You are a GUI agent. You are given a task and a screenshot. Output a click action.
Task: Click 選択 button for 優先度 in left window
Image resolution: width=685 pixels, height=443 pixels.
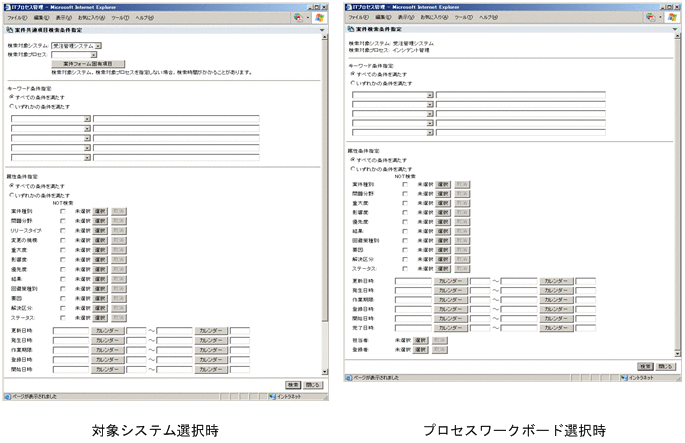[x=100, y=270]
